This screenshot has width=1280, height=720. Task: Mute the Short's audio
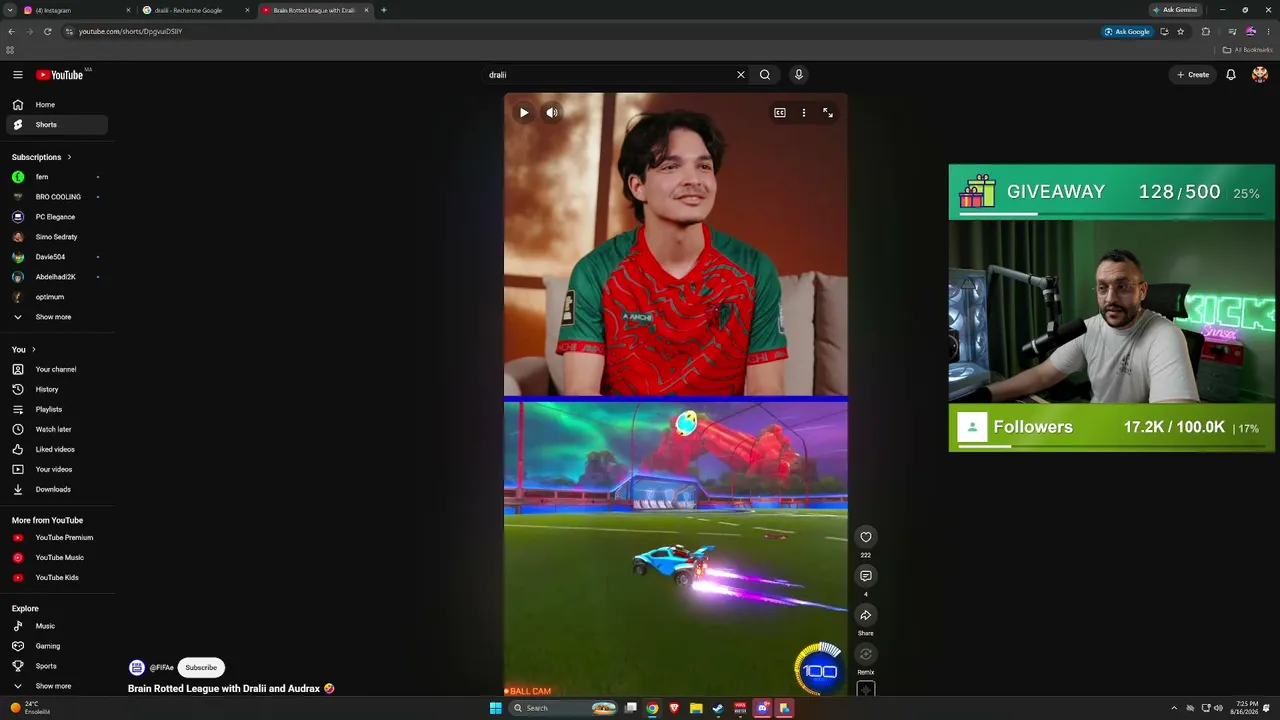(x=552, y=113)
